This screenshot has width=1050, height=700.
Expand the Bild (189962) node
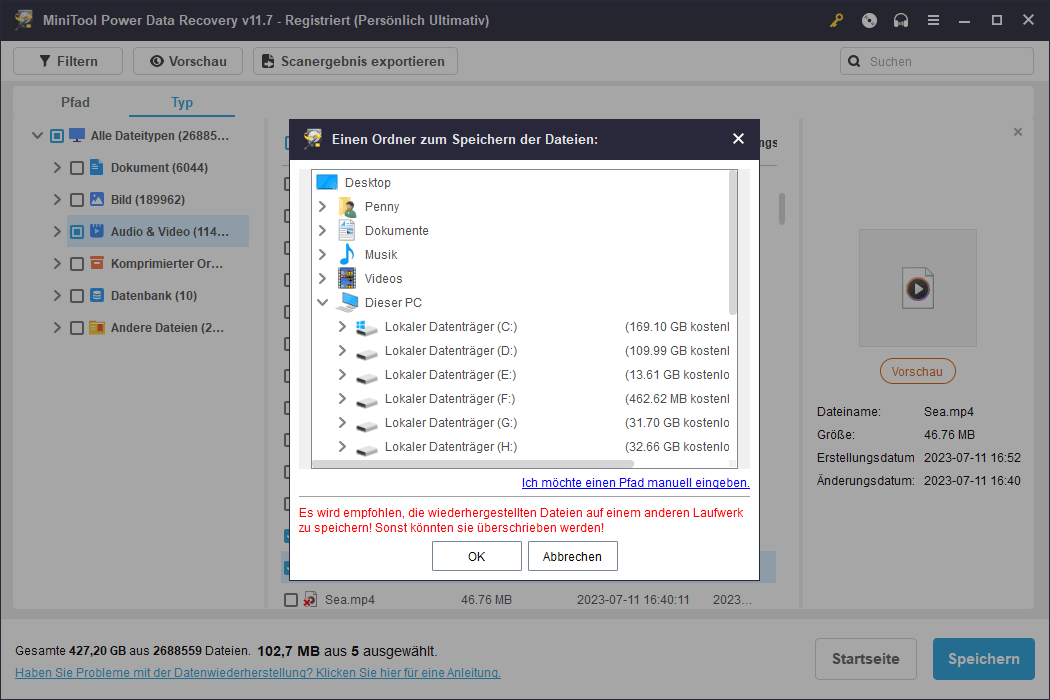point(57,200)
